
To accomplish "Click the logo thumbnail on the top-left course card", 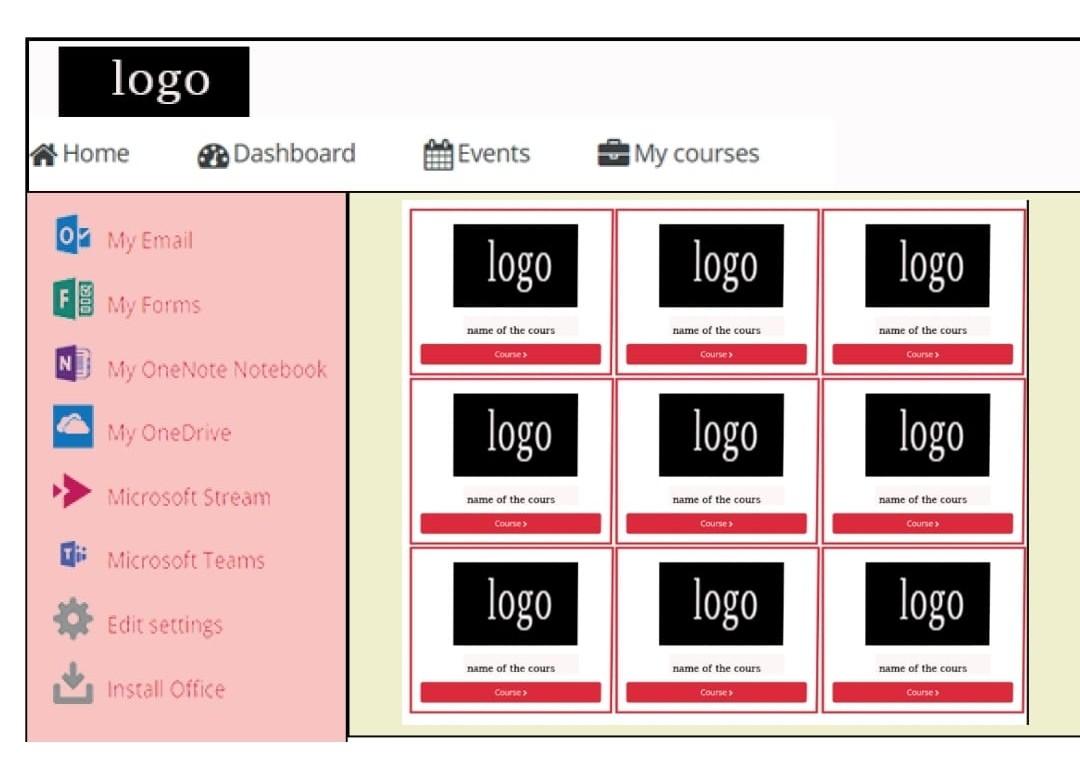I will pyautogui.click(x=516, y=263).
